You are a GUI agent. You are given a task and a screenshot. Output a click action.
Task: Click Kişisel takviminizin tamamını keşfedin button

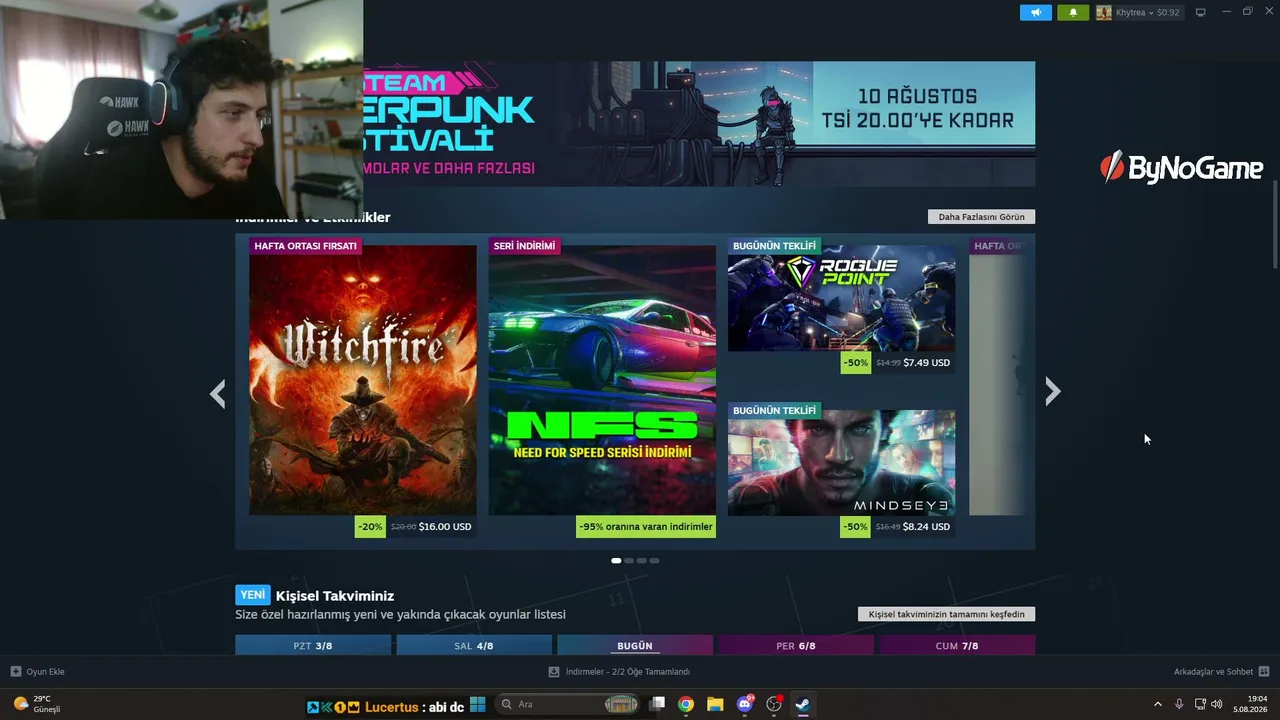tap(946, 614)
